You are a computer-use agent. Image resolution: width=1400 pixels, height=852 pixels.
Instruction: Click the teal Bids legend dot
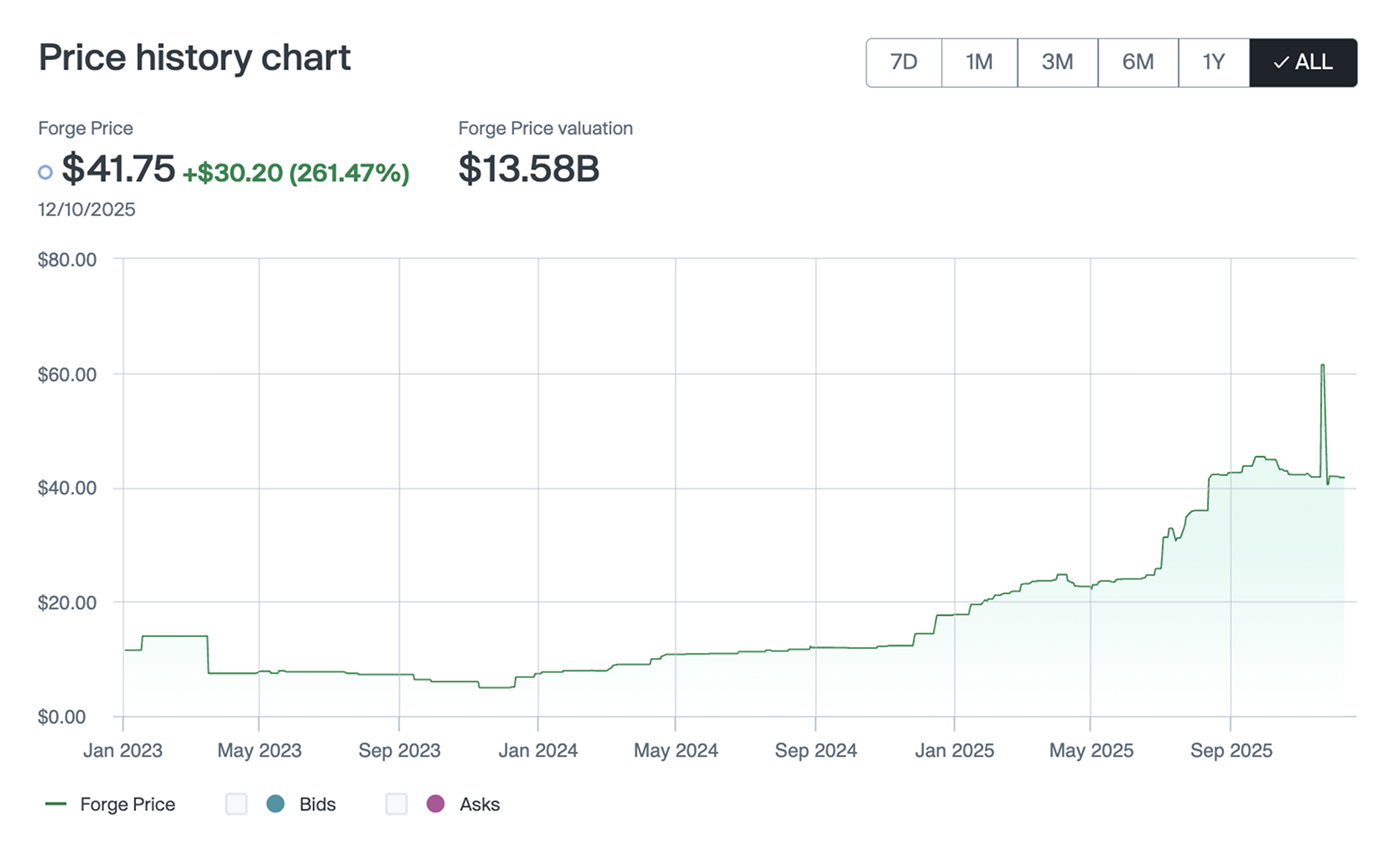(x=276, y=804)
